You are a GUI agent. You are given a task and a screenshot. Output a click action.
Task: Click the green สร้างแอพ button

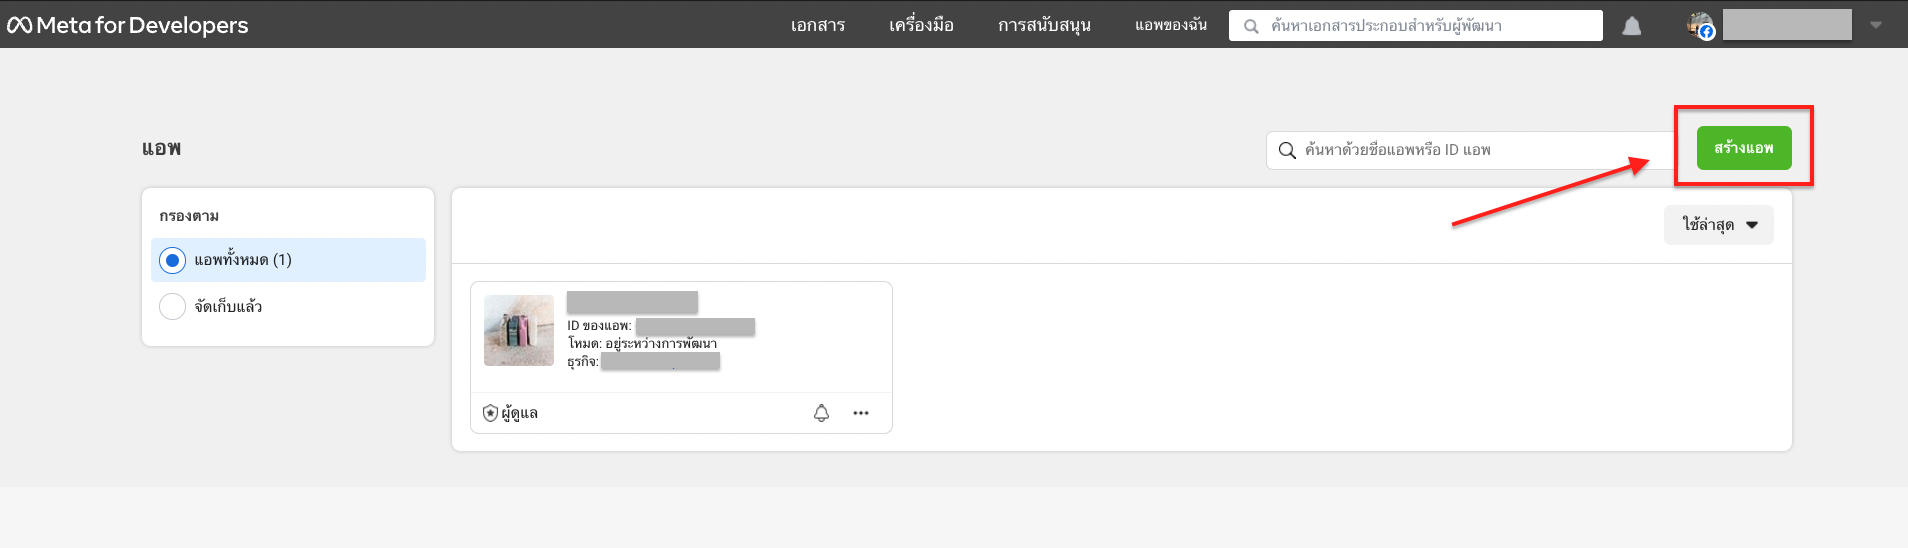(x=1744, y=148)
